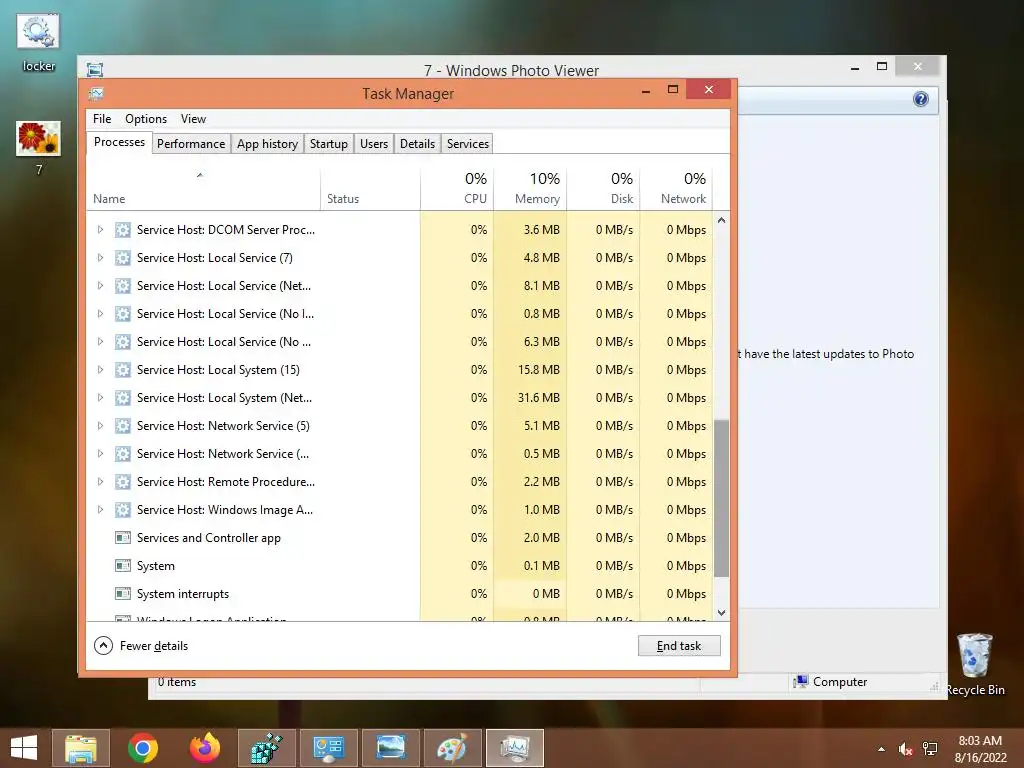1024x768 pixels.
Task: Expand Service Host: Local System (15)
Action: [100, 370]
